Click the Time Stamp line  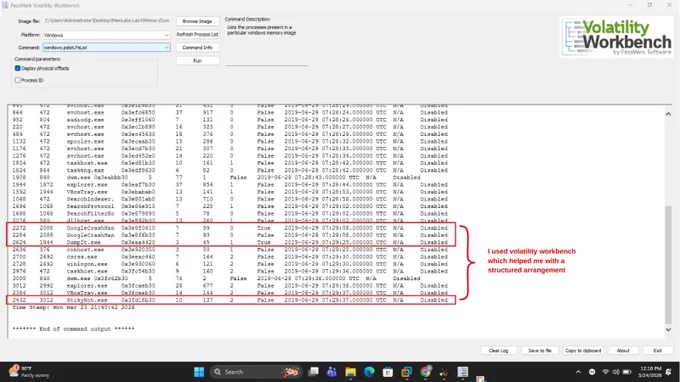click(x=73, y=307)
